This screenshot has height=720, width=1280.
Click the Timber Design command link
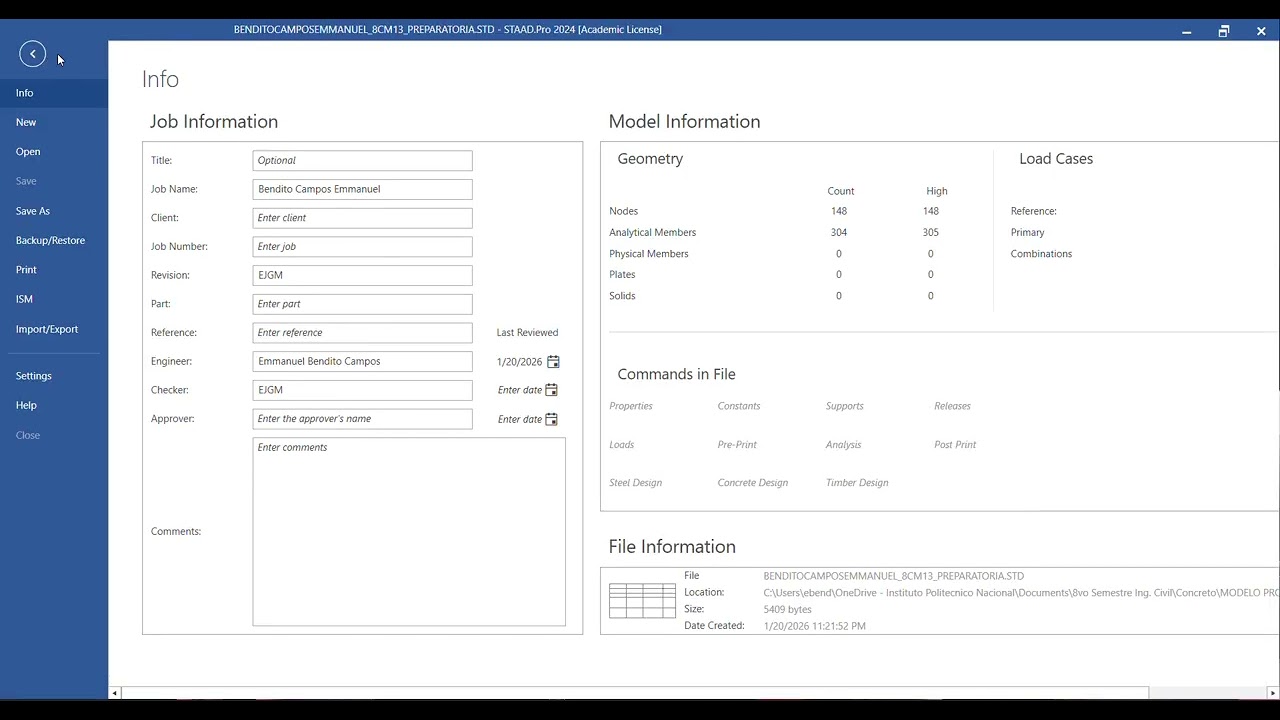857,483
